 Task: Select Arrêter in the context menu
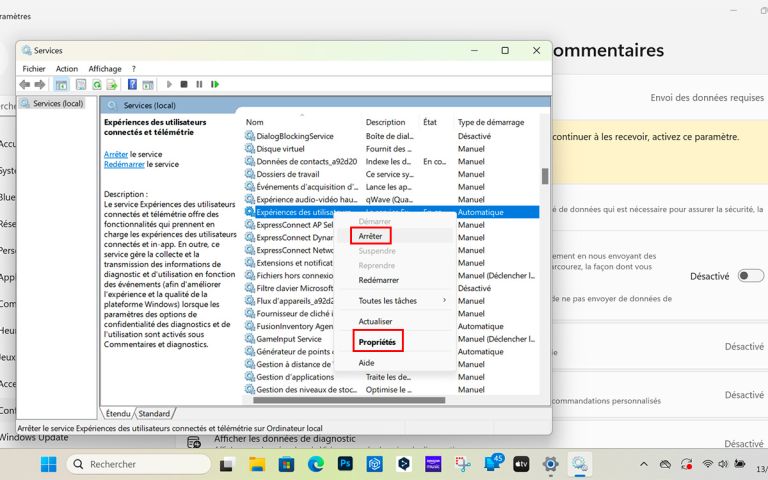370,236
